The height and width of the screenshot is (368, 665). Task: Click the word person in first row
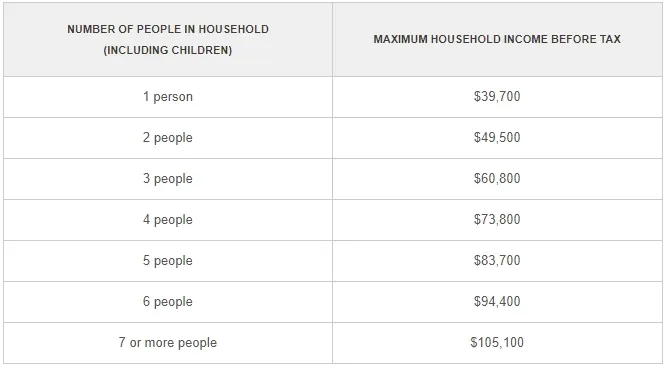(x=173, y=97)
